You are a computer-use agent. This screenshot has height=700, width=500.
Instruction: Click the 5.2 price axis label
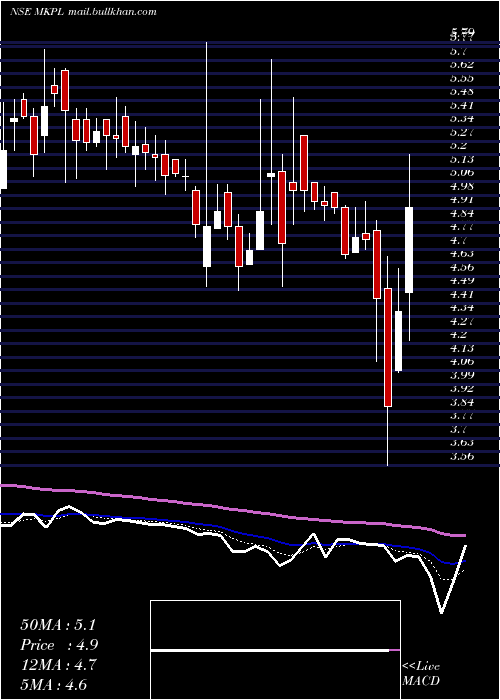click(x=458, y=146)
